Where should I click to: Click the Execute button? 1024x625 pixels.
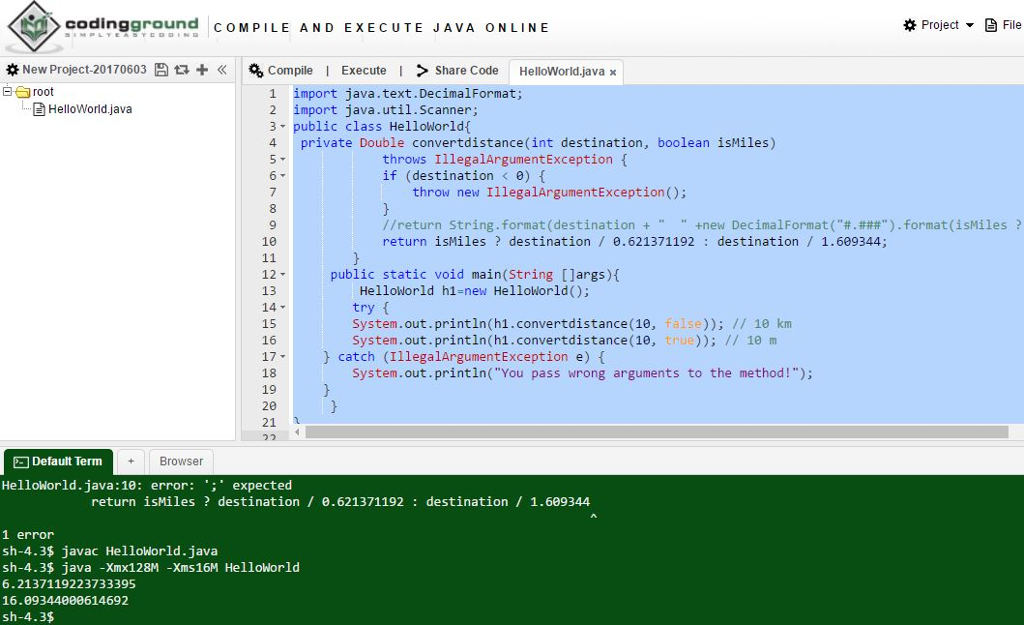pyautogui.click(x=363, y=70)
